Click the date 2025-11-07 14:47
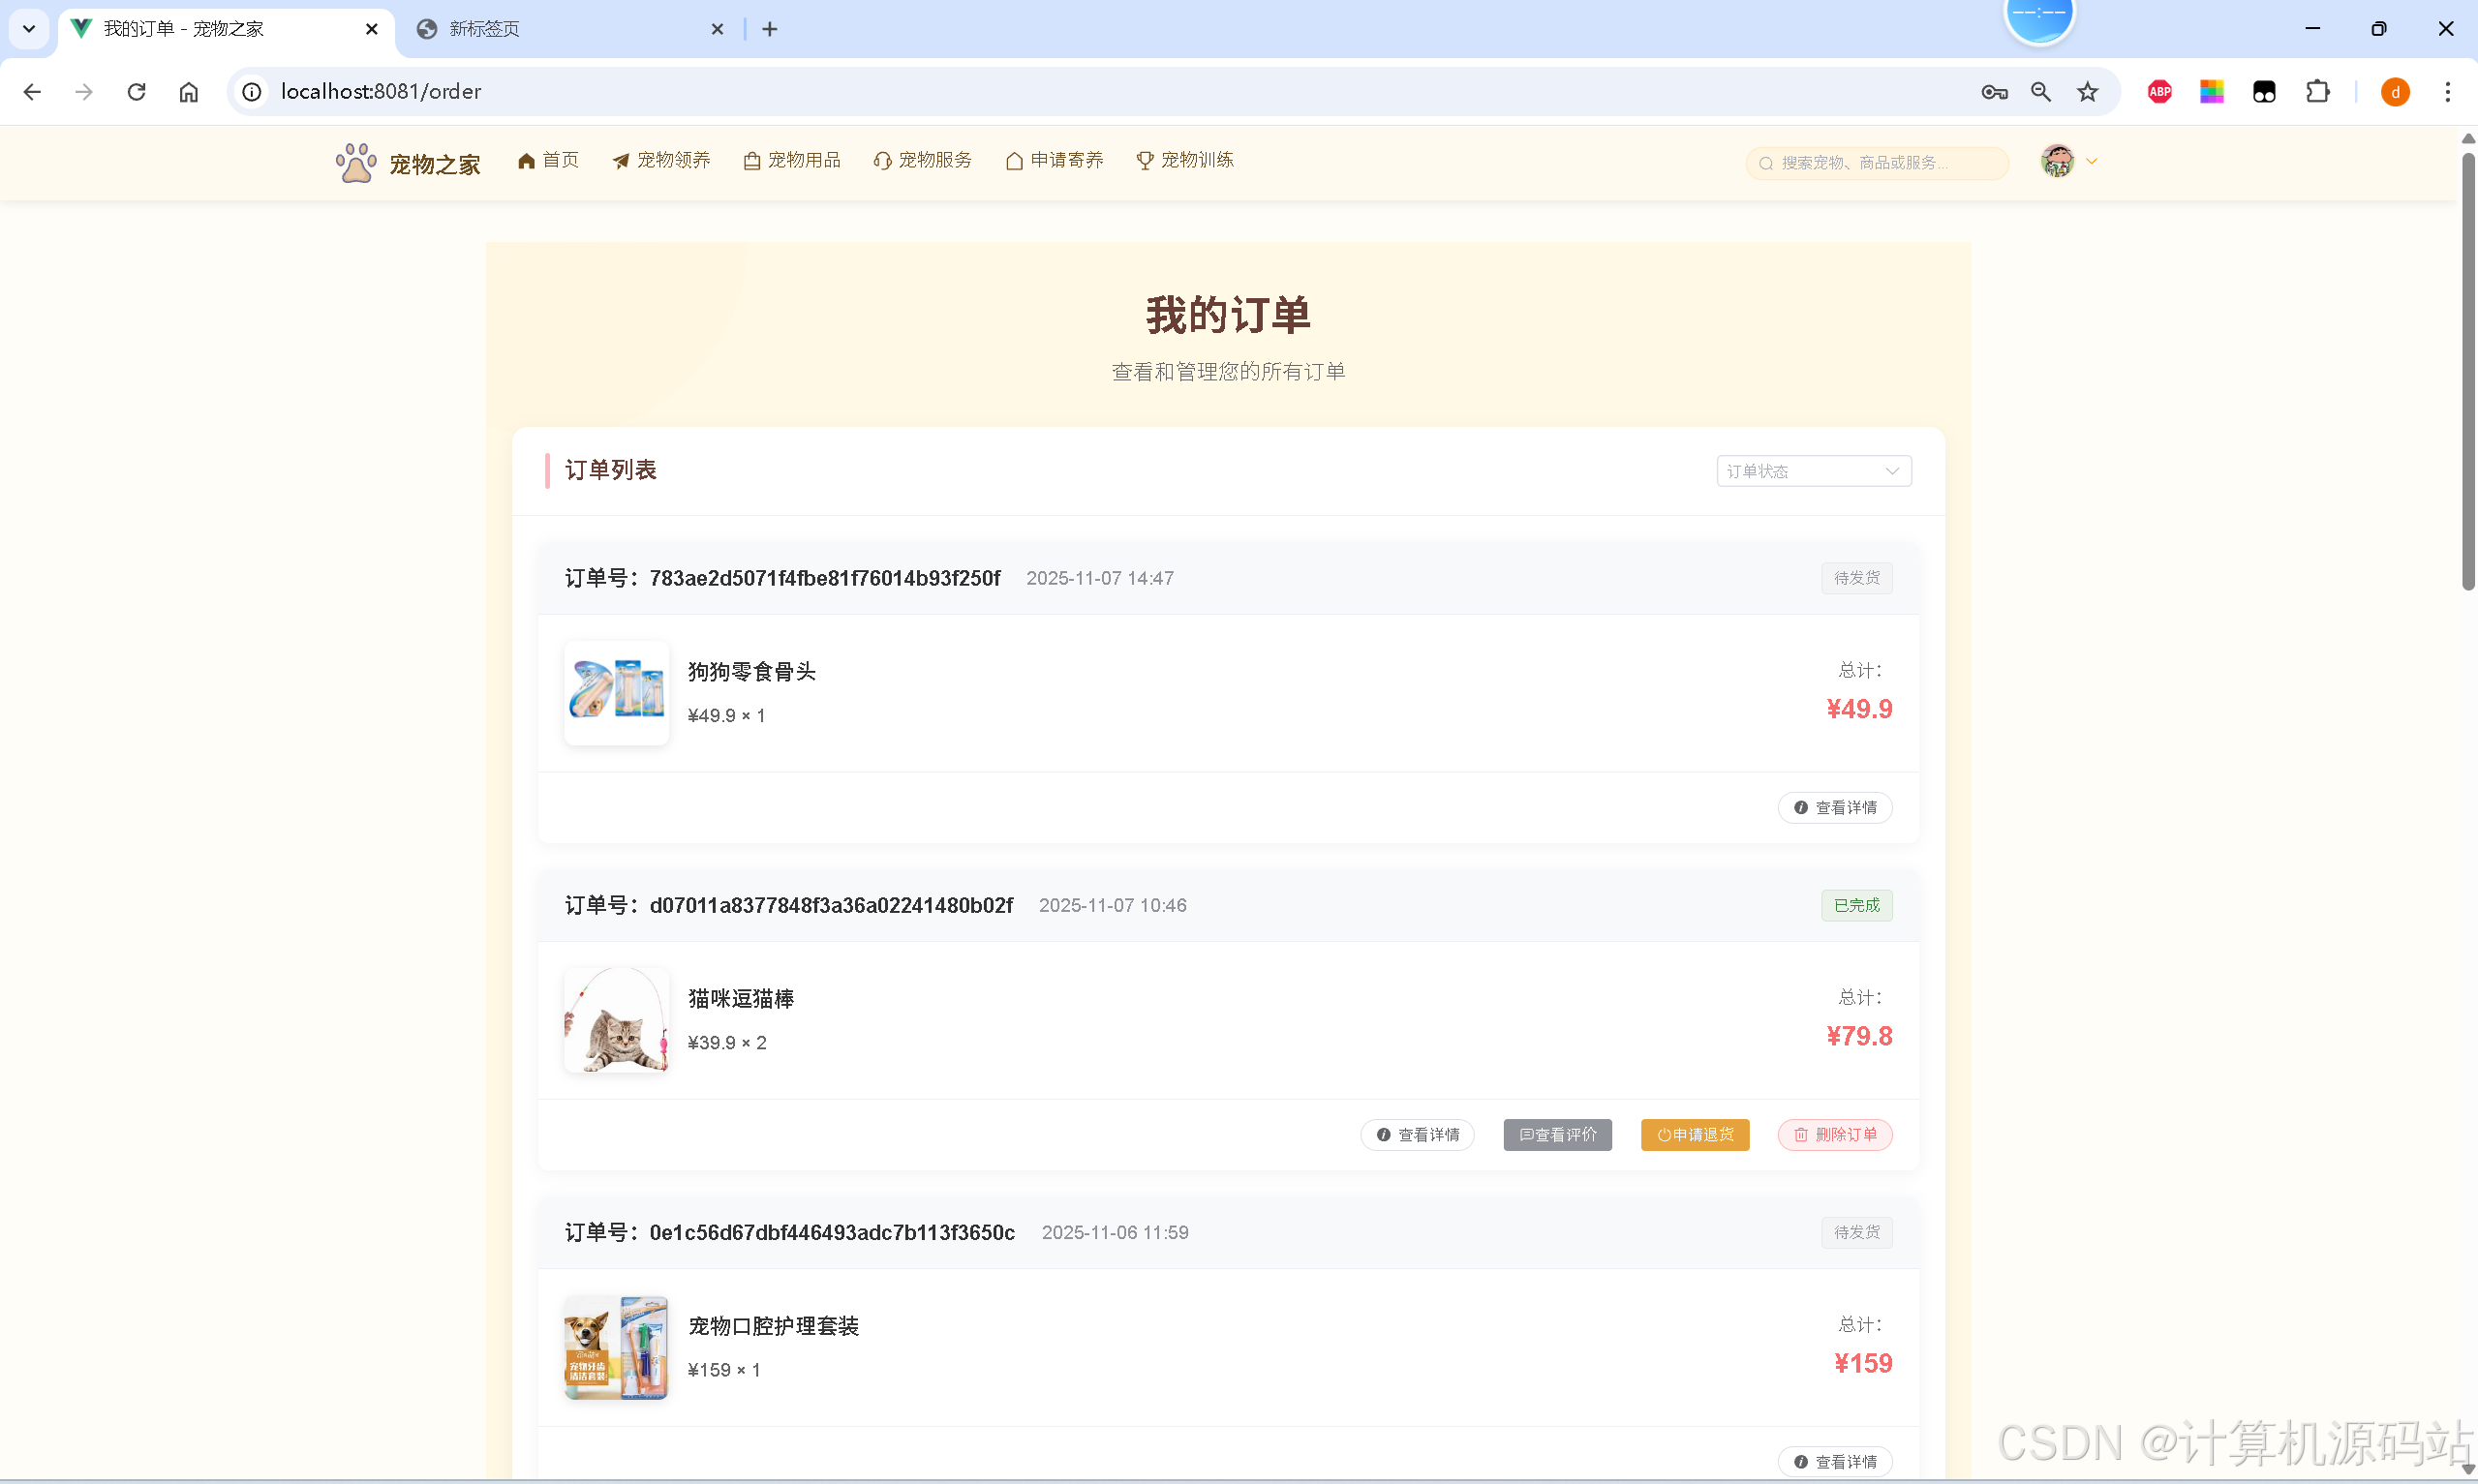This screenshot has width=2478, height=1484. pos(1100,578)
